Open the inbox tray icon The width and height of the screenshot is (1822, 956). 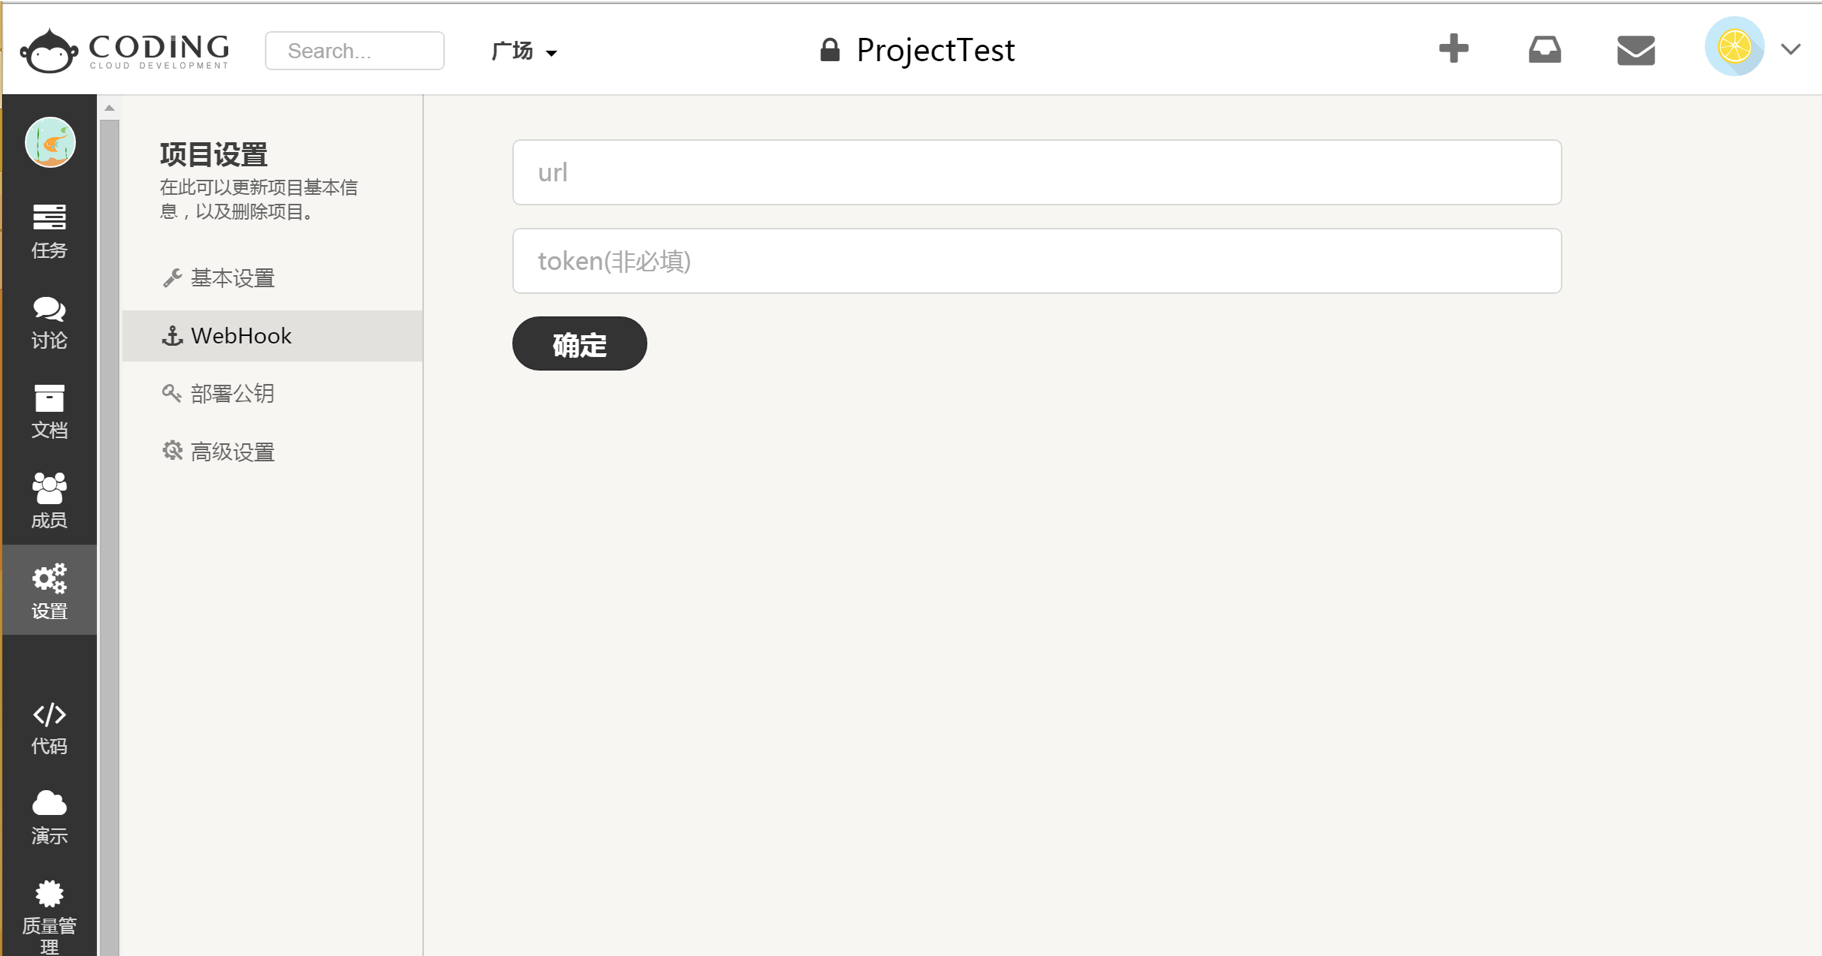pyautogui.click(x=1544, y=49)
